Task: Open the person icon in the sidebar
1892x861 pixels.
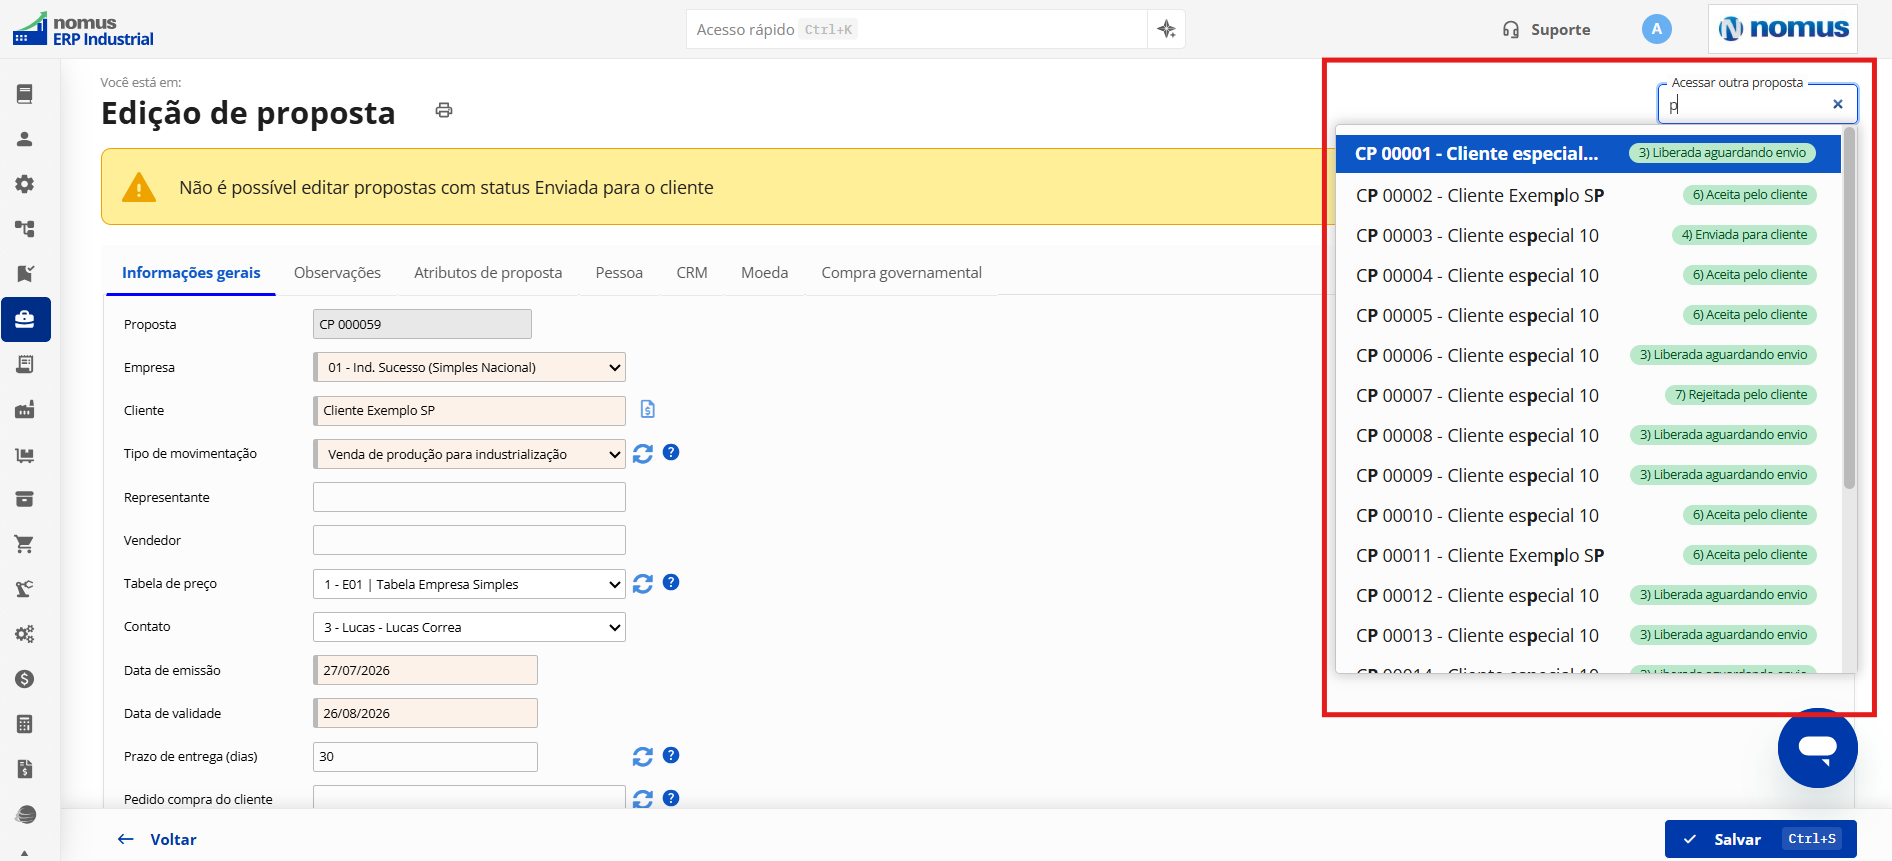Action: (25, 139)
